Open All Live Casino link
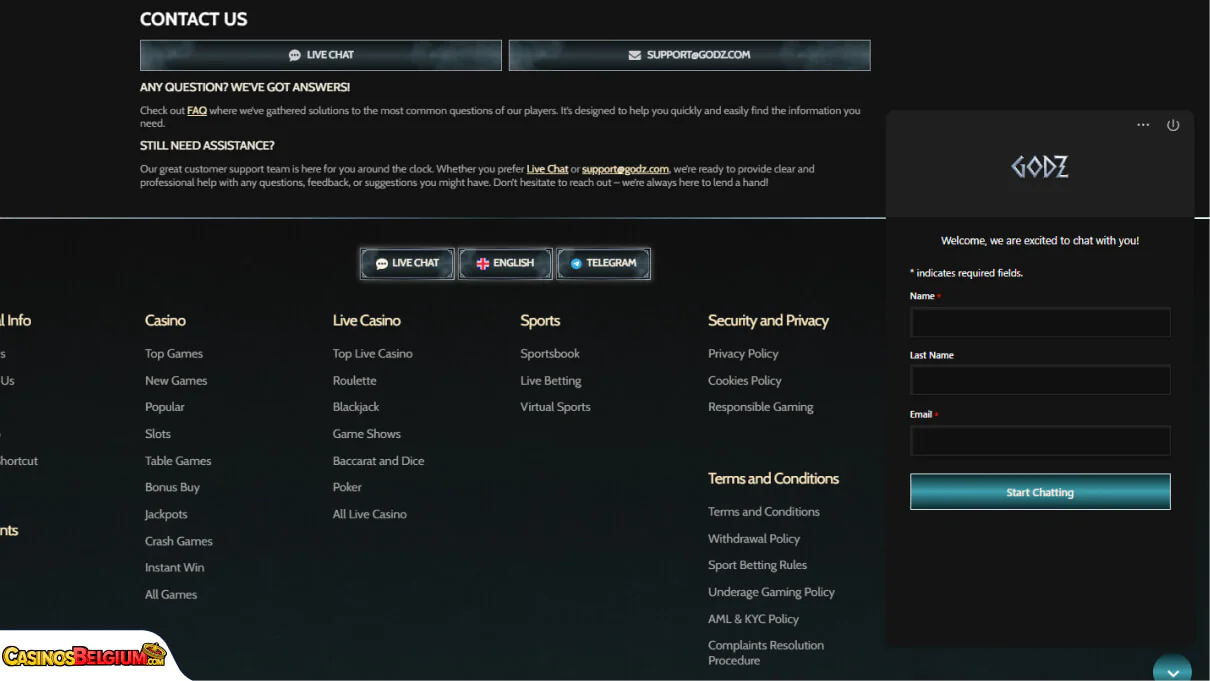 [x=370, y=514]
